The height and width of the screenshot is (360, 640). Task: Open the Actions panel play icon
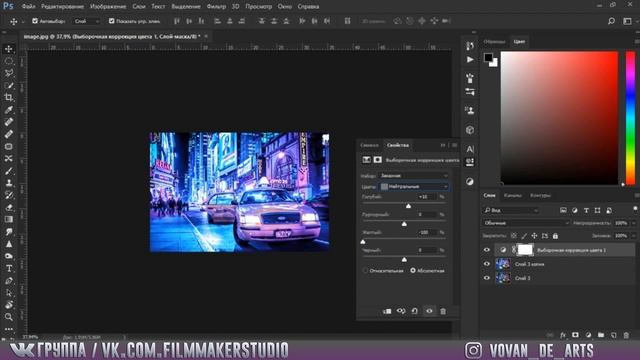470,60
